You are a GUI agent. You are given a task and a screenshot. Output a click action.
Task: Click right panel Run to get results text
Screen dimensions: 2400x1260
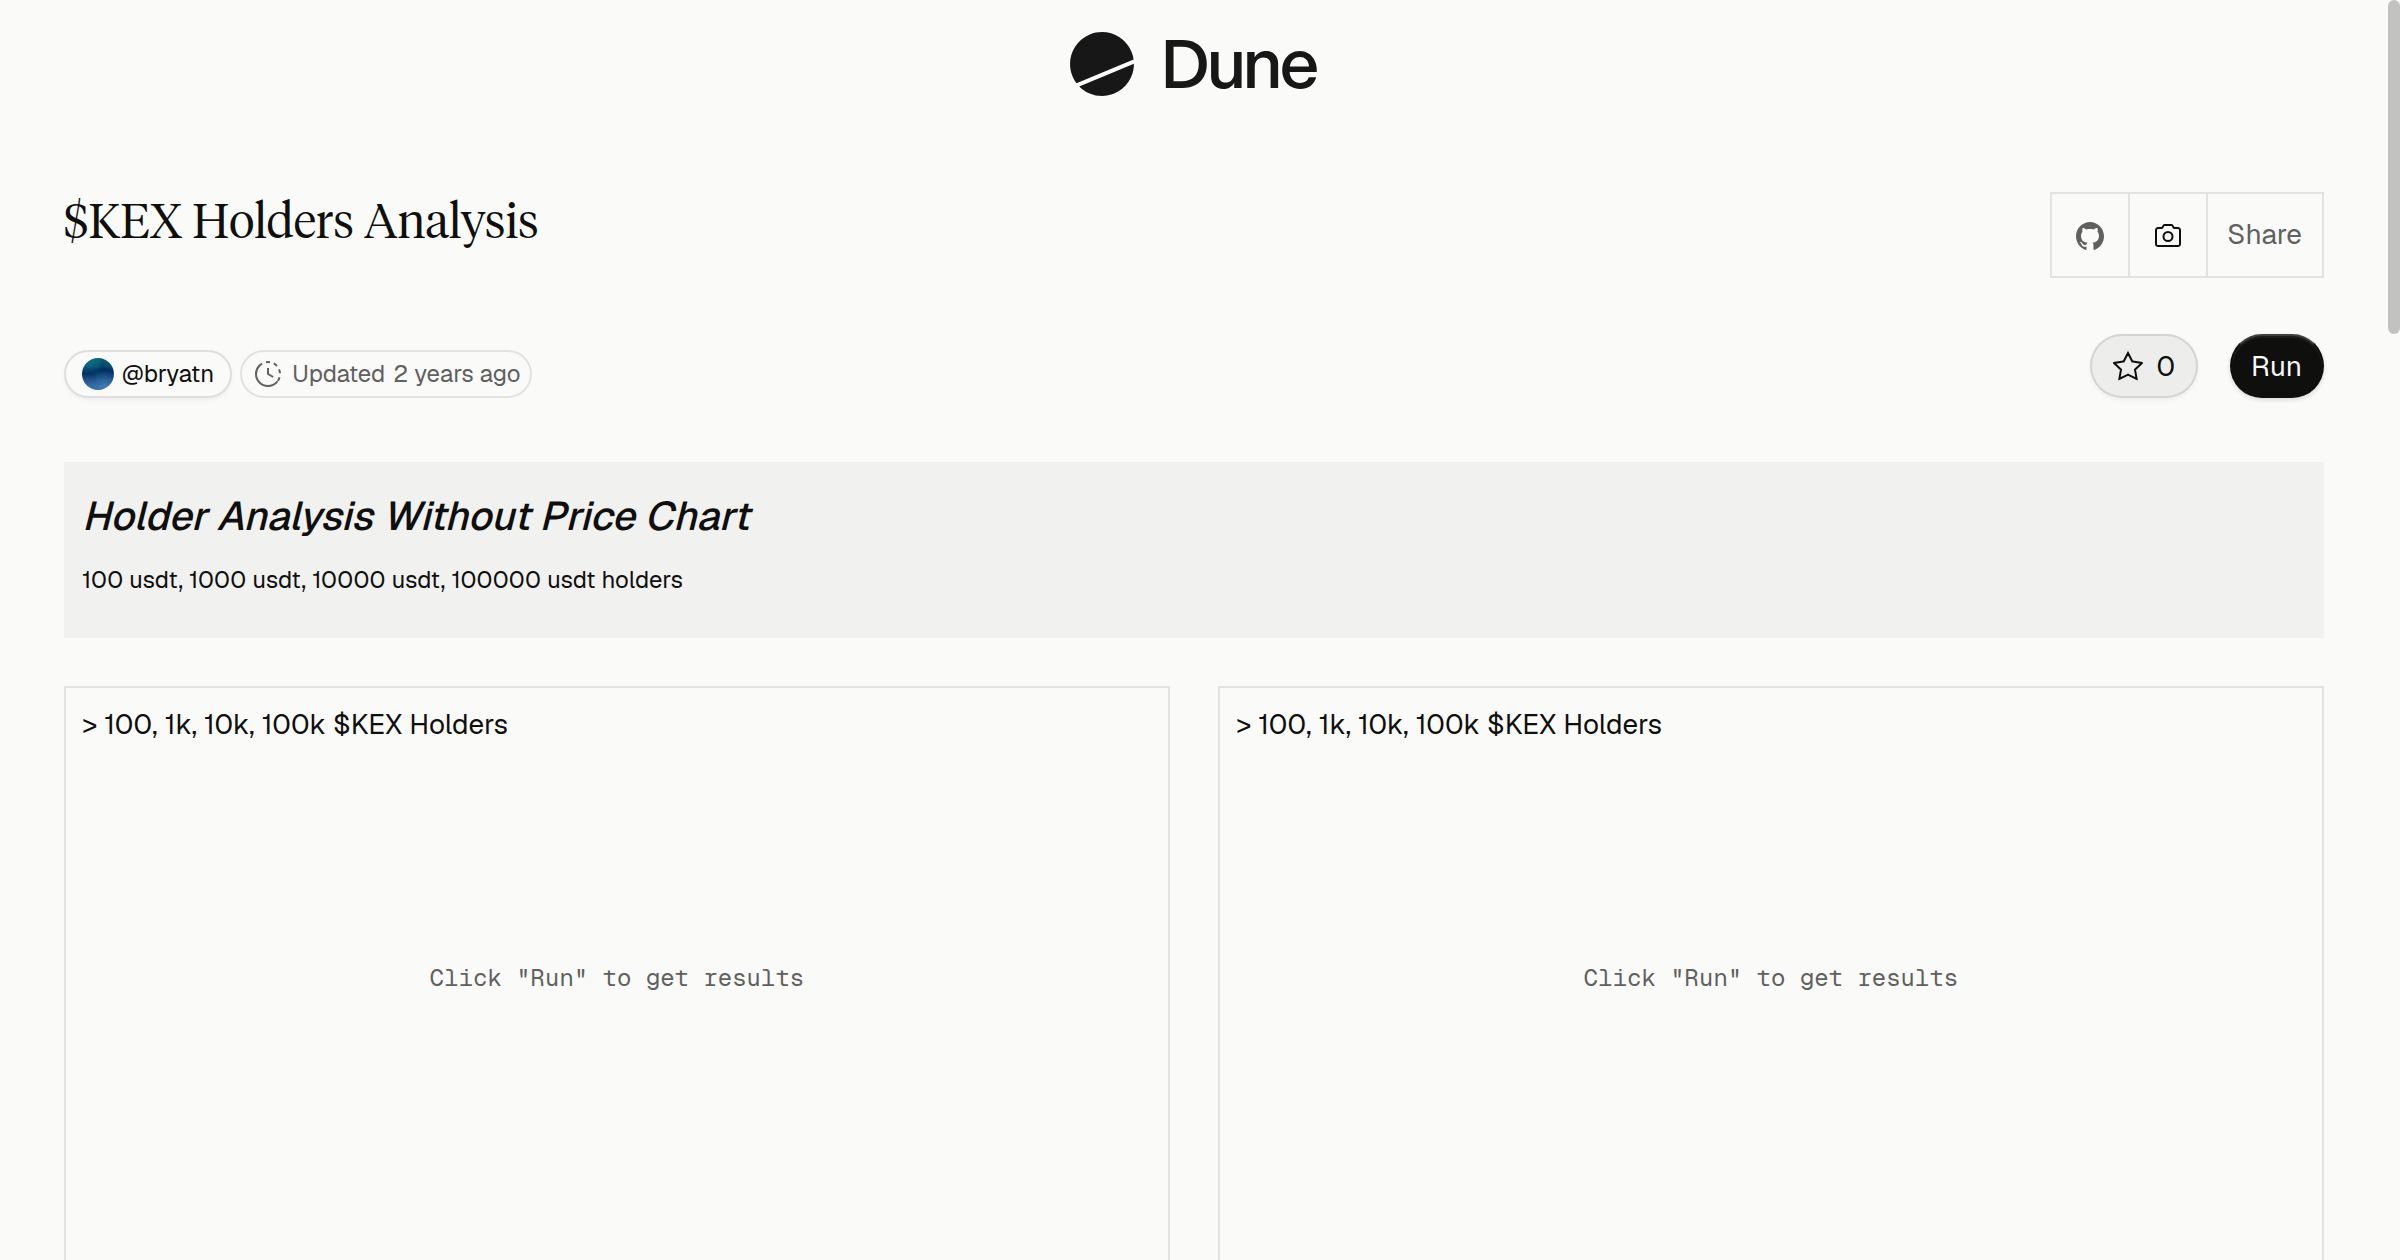(x=1770, y=978)
